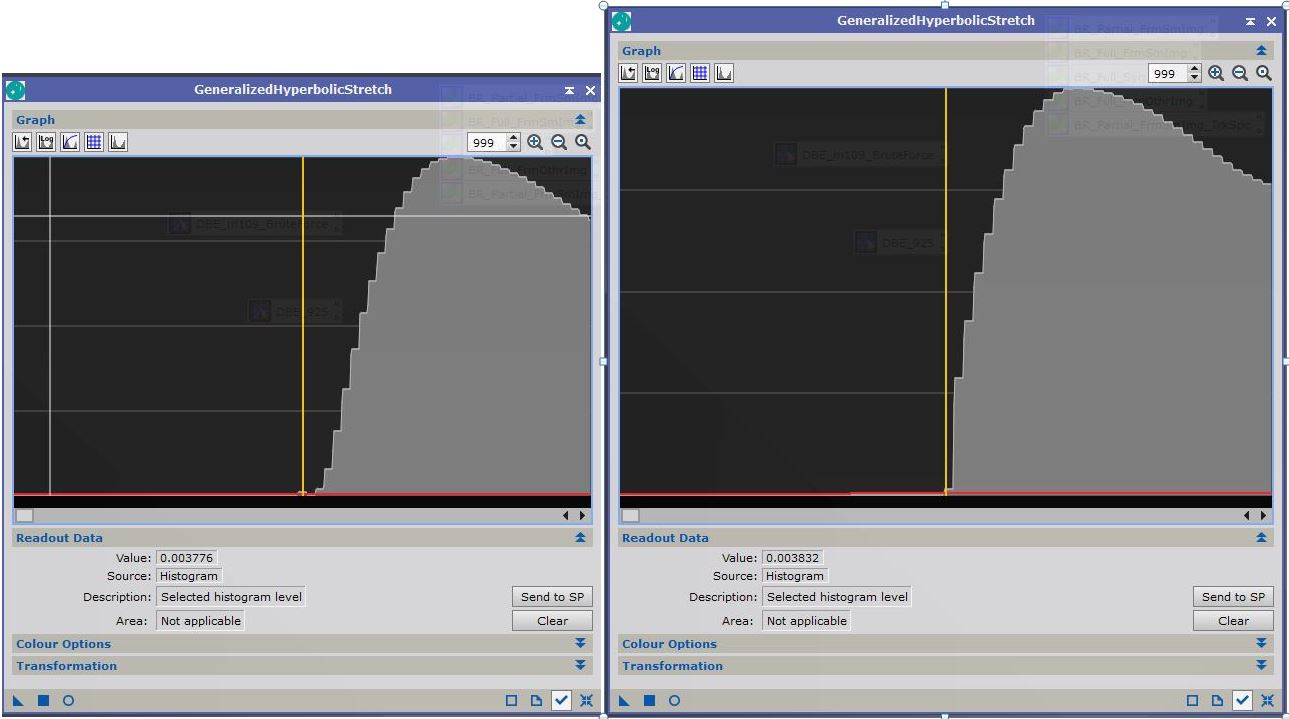1289x719 pixels.
Task: Click scroll left arrow under right graph
Action: 1247,516
